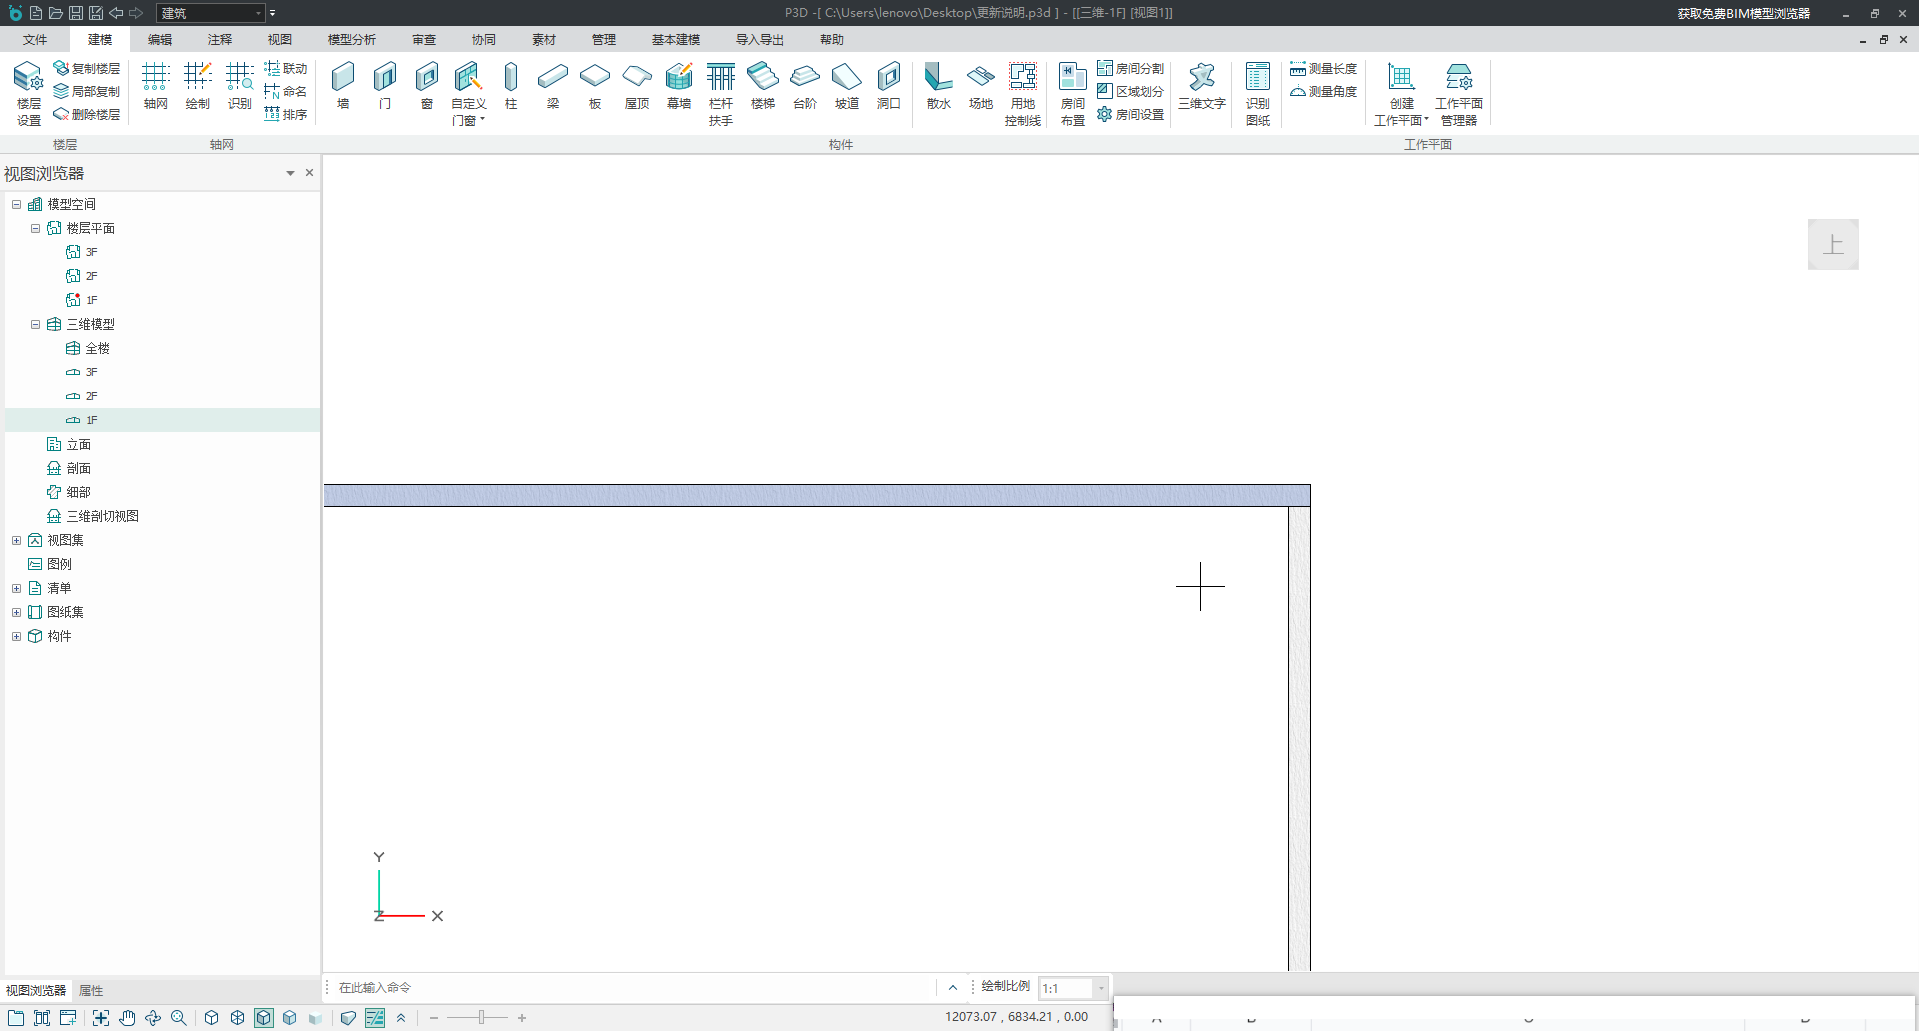Toggle the highlighted line-weight display button
1919x1031 pixels.
[x=375, y=1018]
